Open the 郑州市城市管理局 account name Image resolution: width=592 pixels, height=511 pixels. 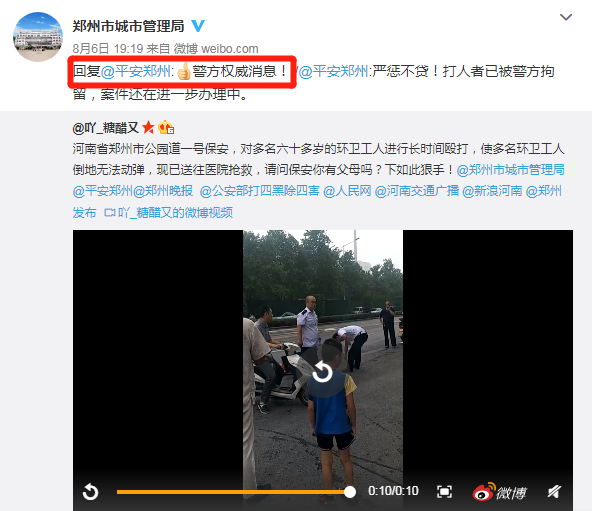point(128,26)
